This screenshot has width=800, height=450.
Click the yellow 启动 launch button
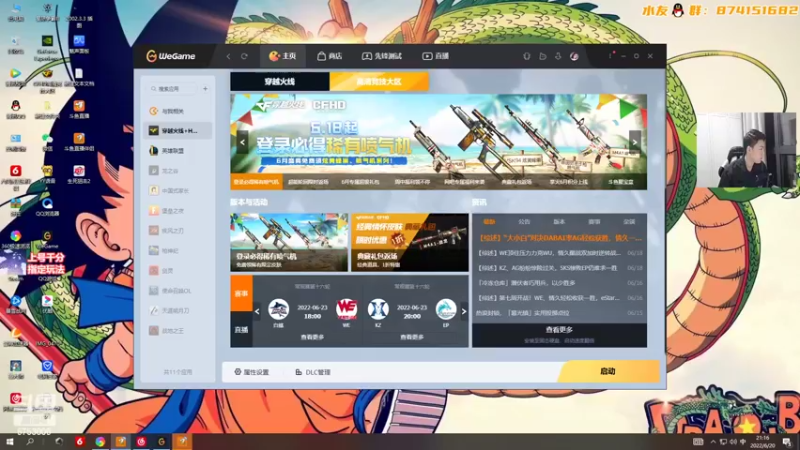(608, 371)
